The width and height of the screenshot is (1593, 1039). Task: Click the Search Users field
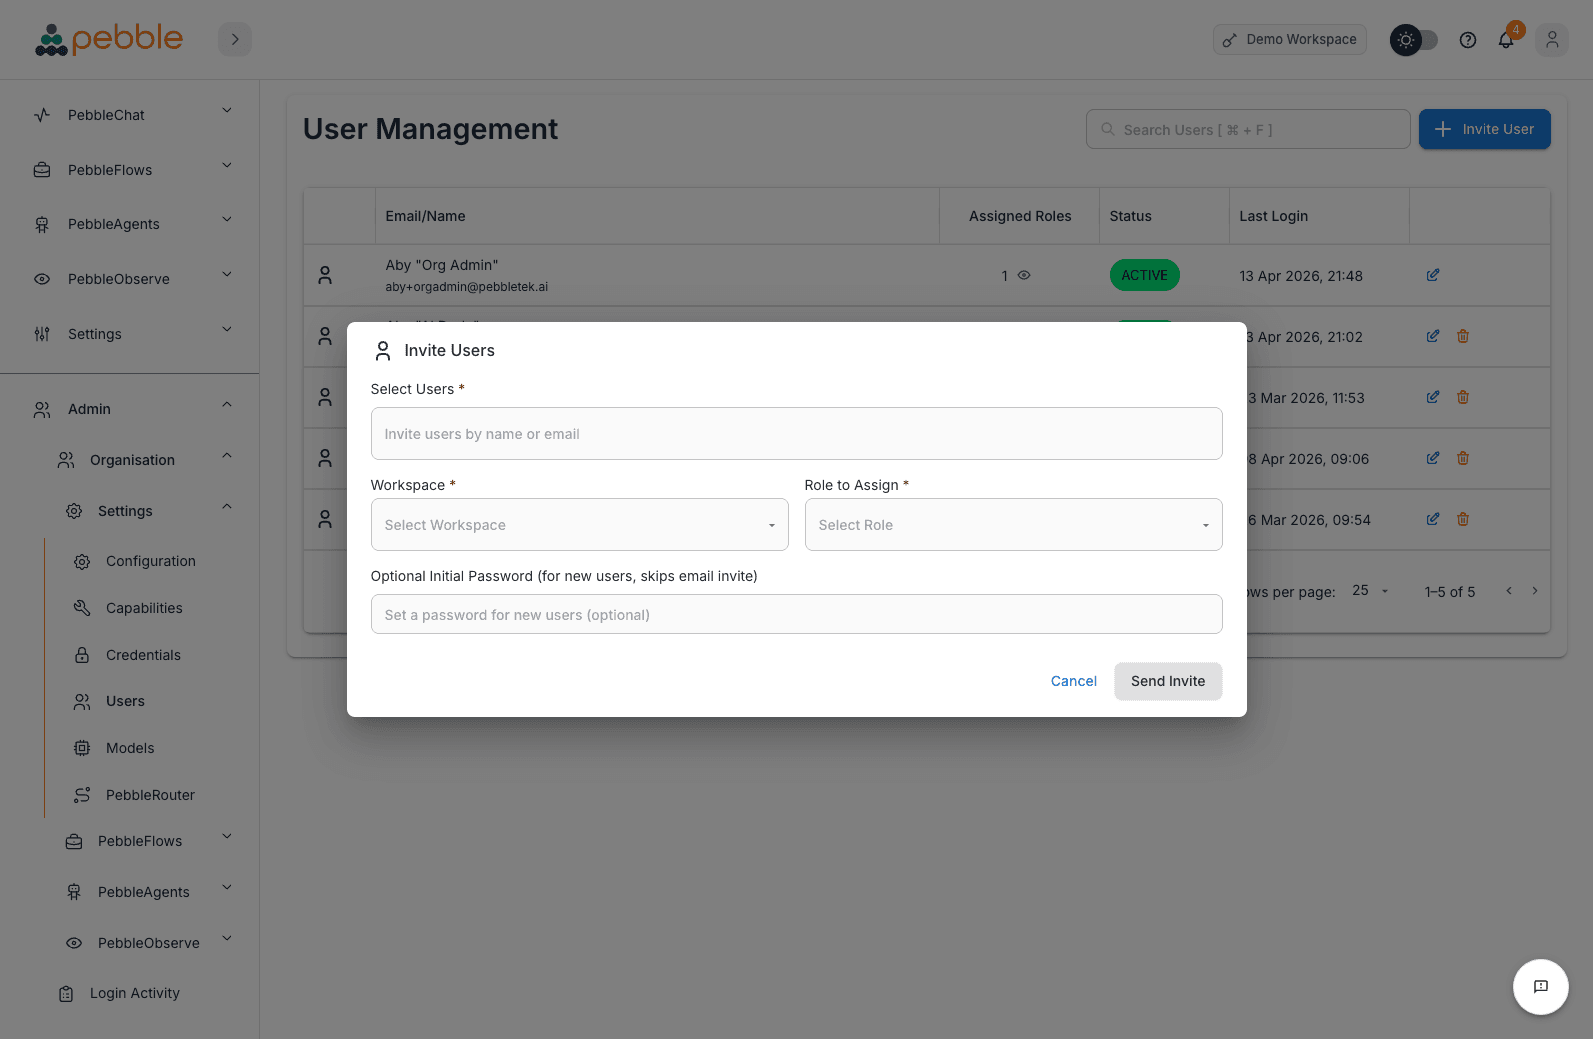[x=1248, y=129]
